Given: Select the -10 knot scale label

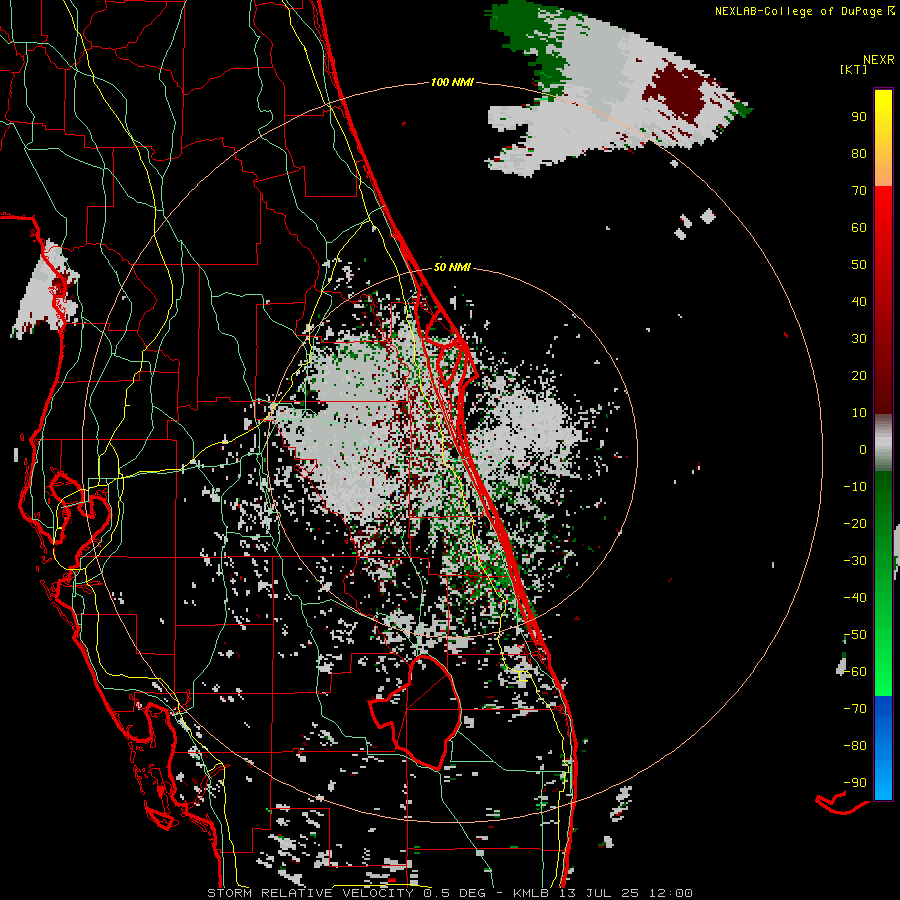Looking at the screenshot, I should click(x=855, y=487).
